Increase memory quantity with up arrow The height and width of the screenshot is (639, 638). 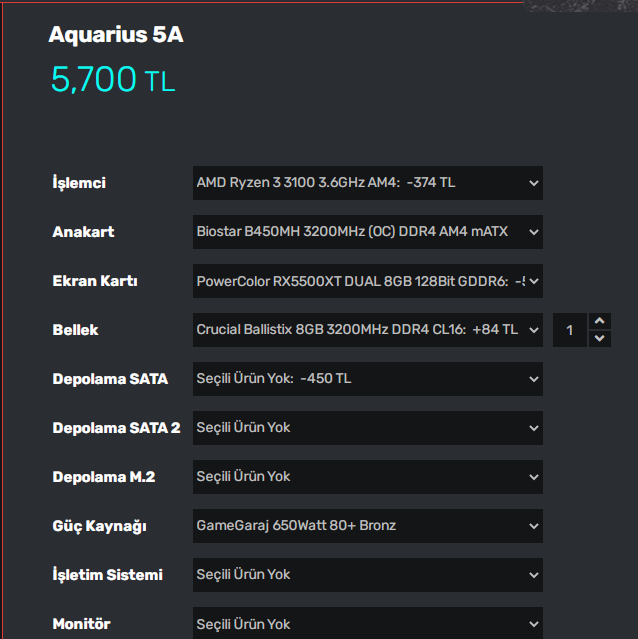(599, 322)
